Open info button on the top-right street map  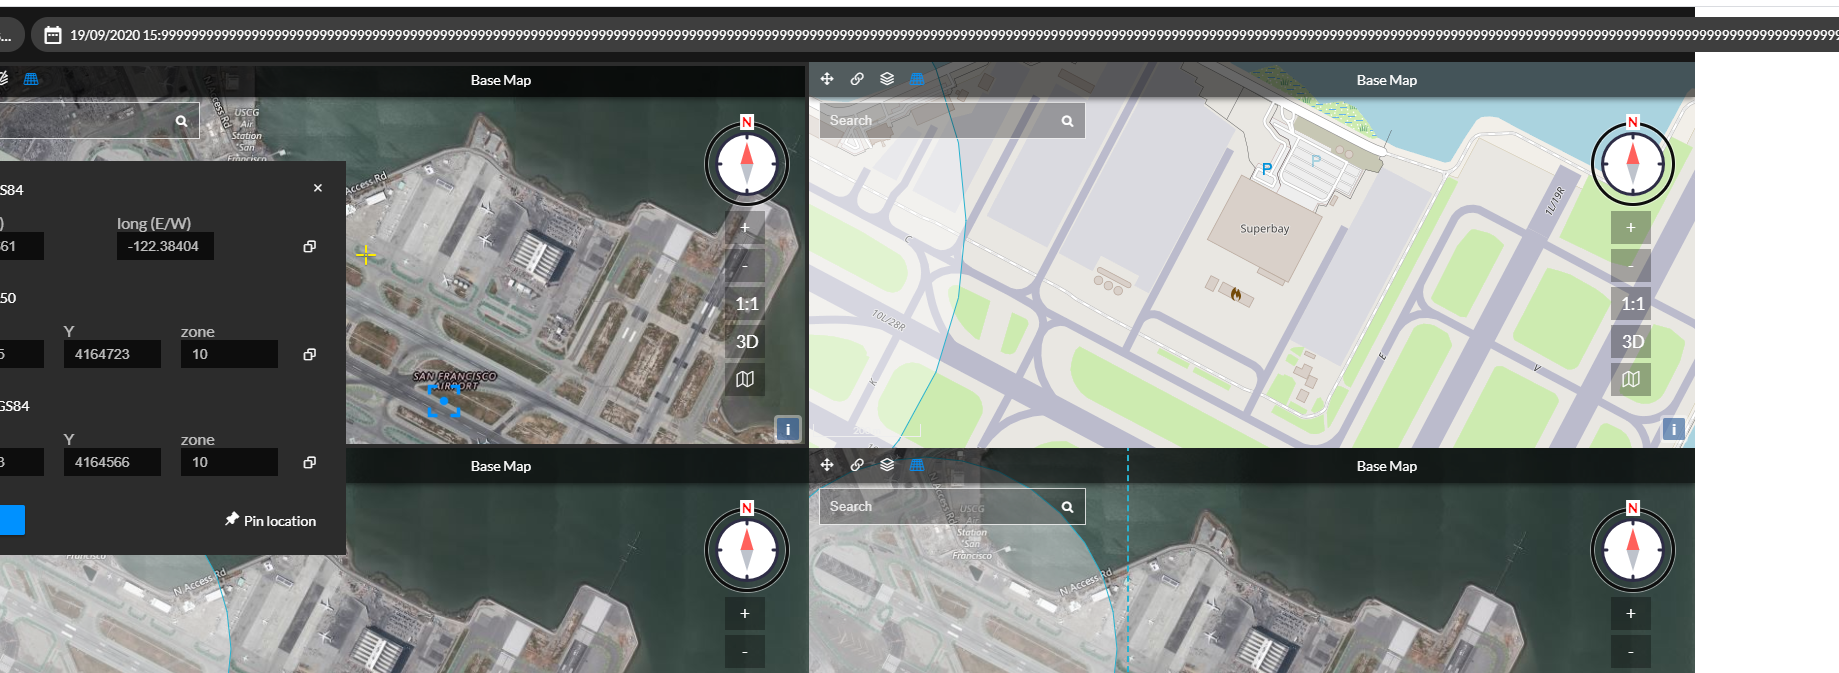(x=1673, y=429)
